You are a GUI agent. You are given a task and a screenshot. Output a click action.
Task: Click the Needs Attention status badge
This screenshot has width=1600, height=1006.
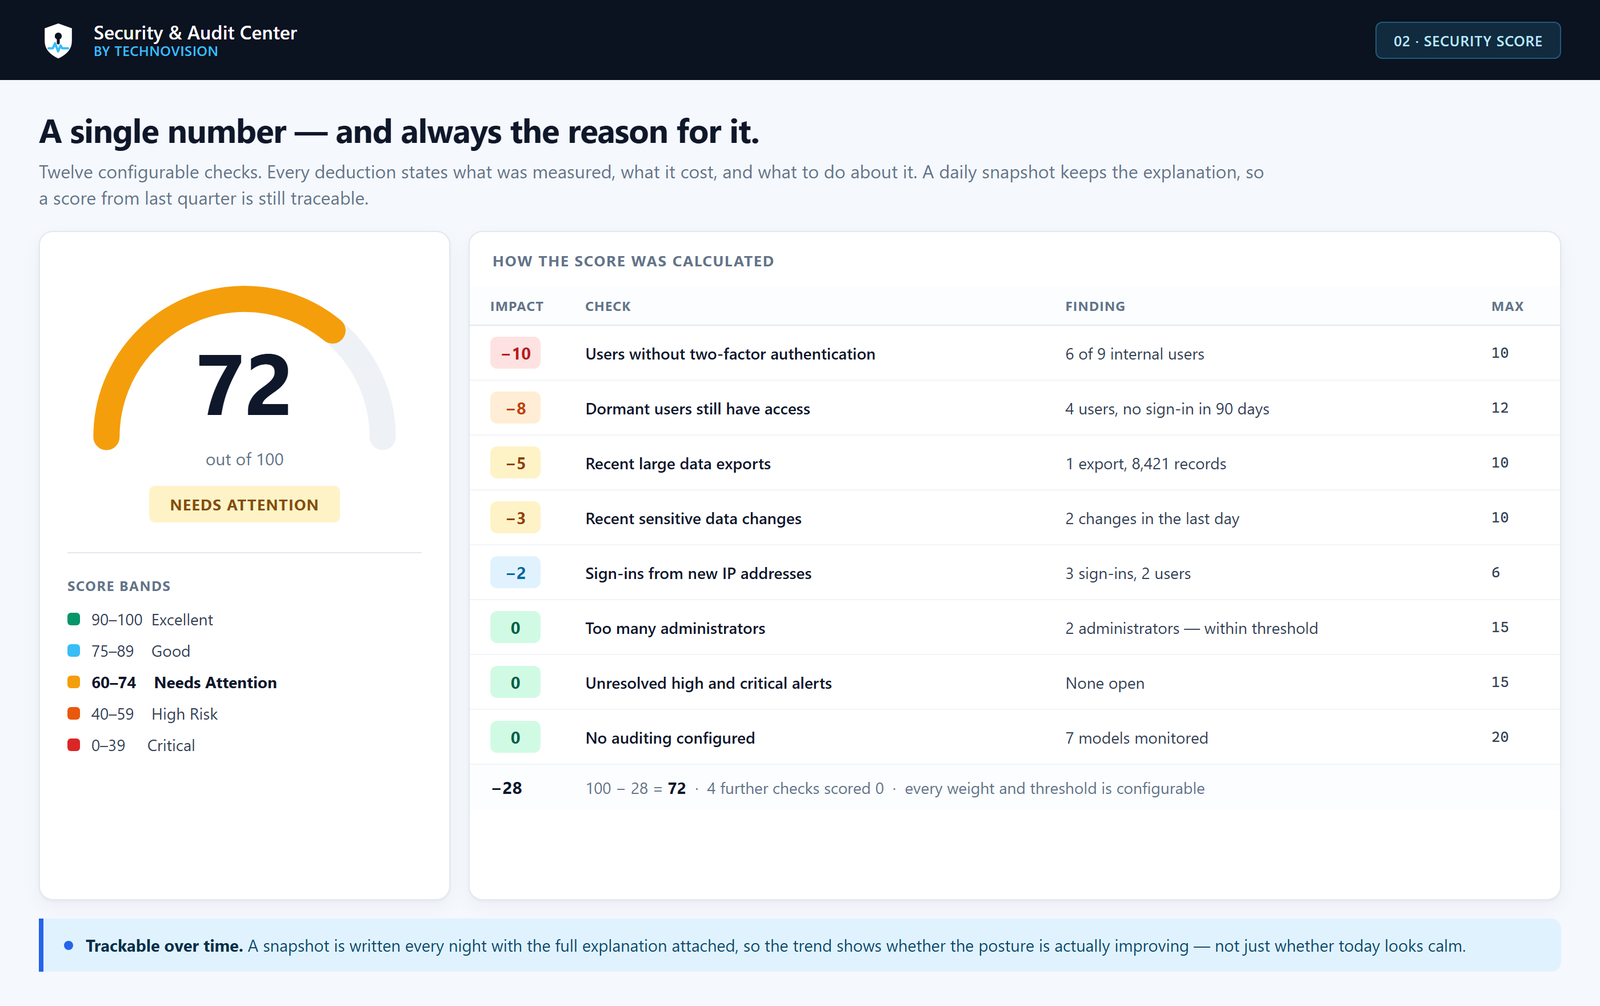tap(244, 505)
